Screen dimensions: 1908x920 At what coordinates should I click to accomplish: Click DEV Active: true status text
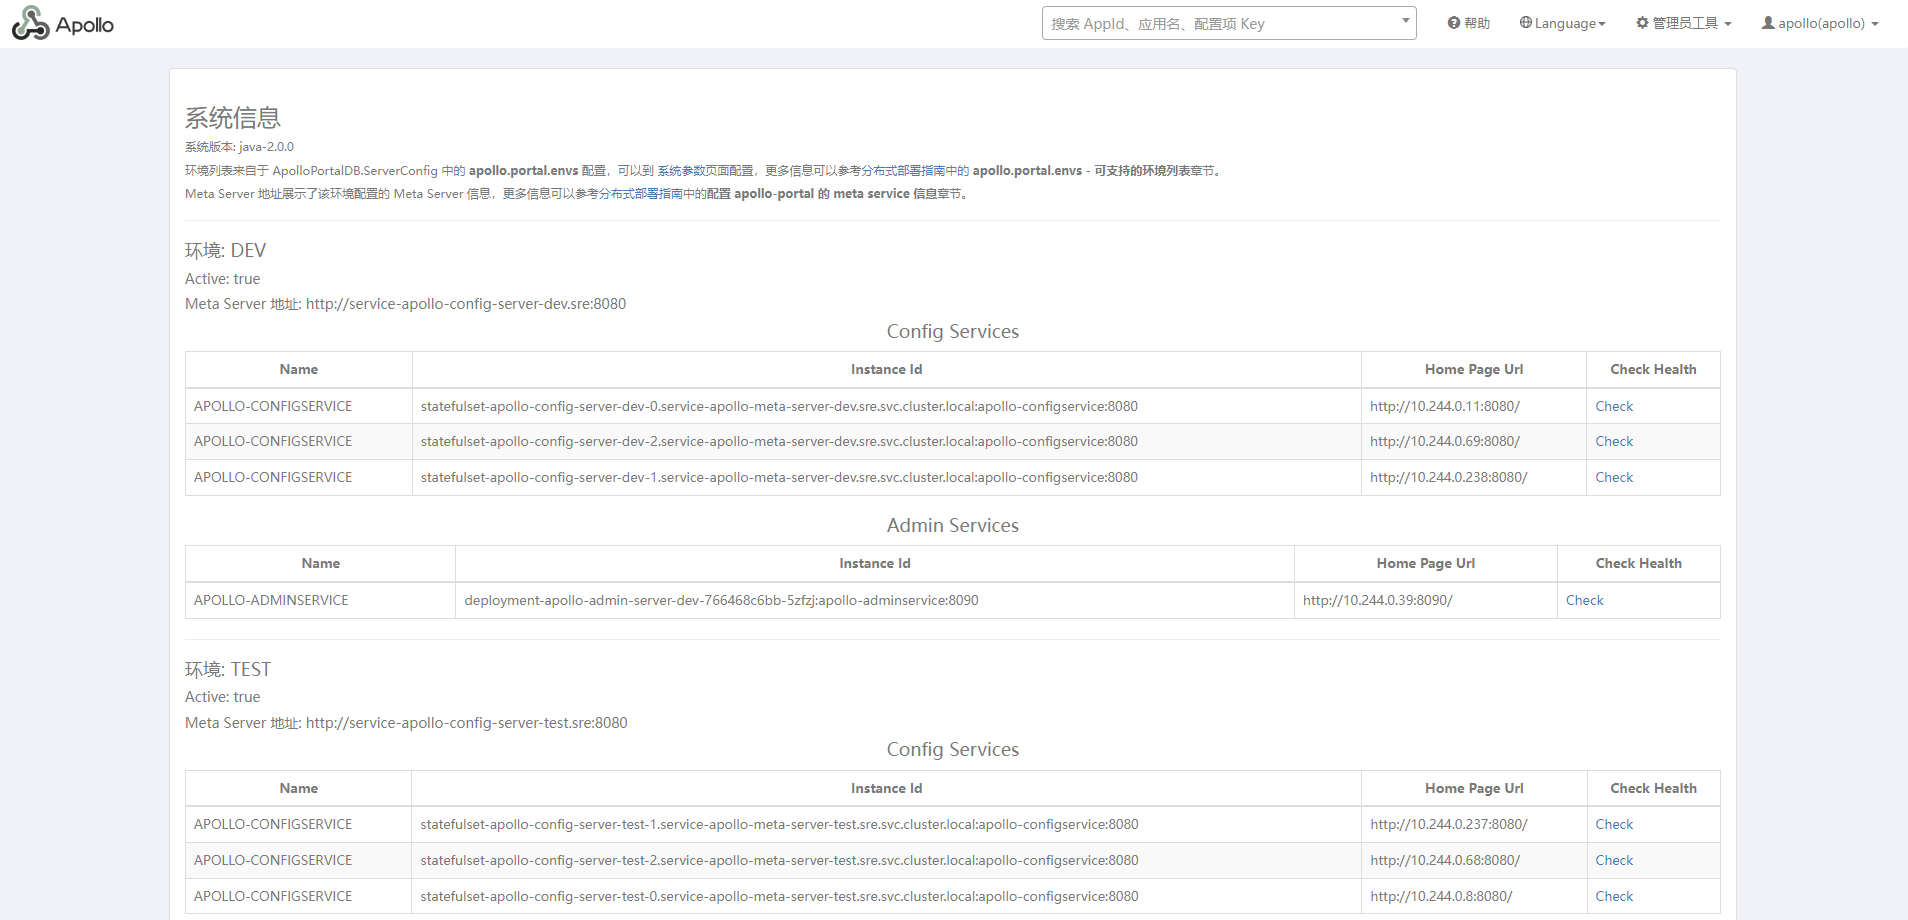click(x=222, y=279)
